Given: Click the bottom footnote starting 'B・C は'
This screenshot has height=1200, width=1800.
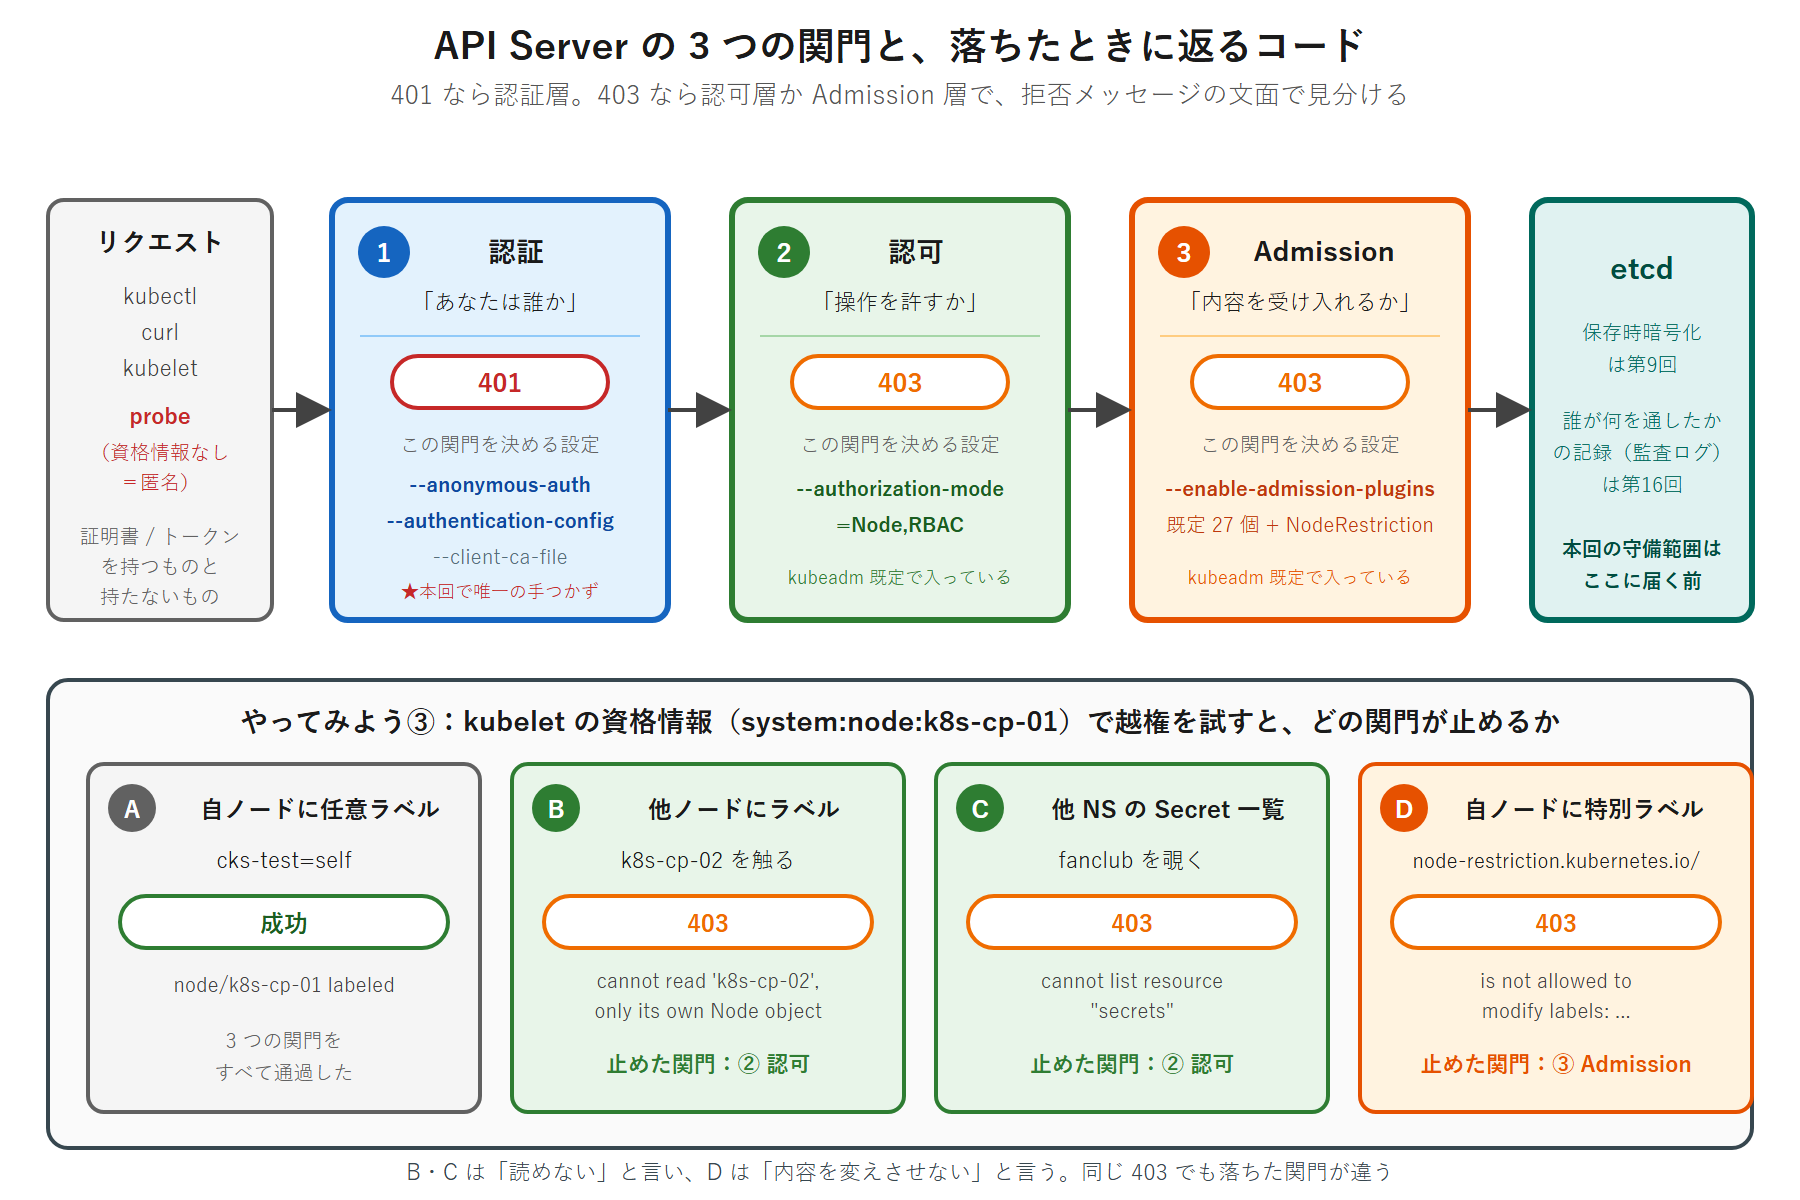Looking at the screenshot, I should point(900,1172).
